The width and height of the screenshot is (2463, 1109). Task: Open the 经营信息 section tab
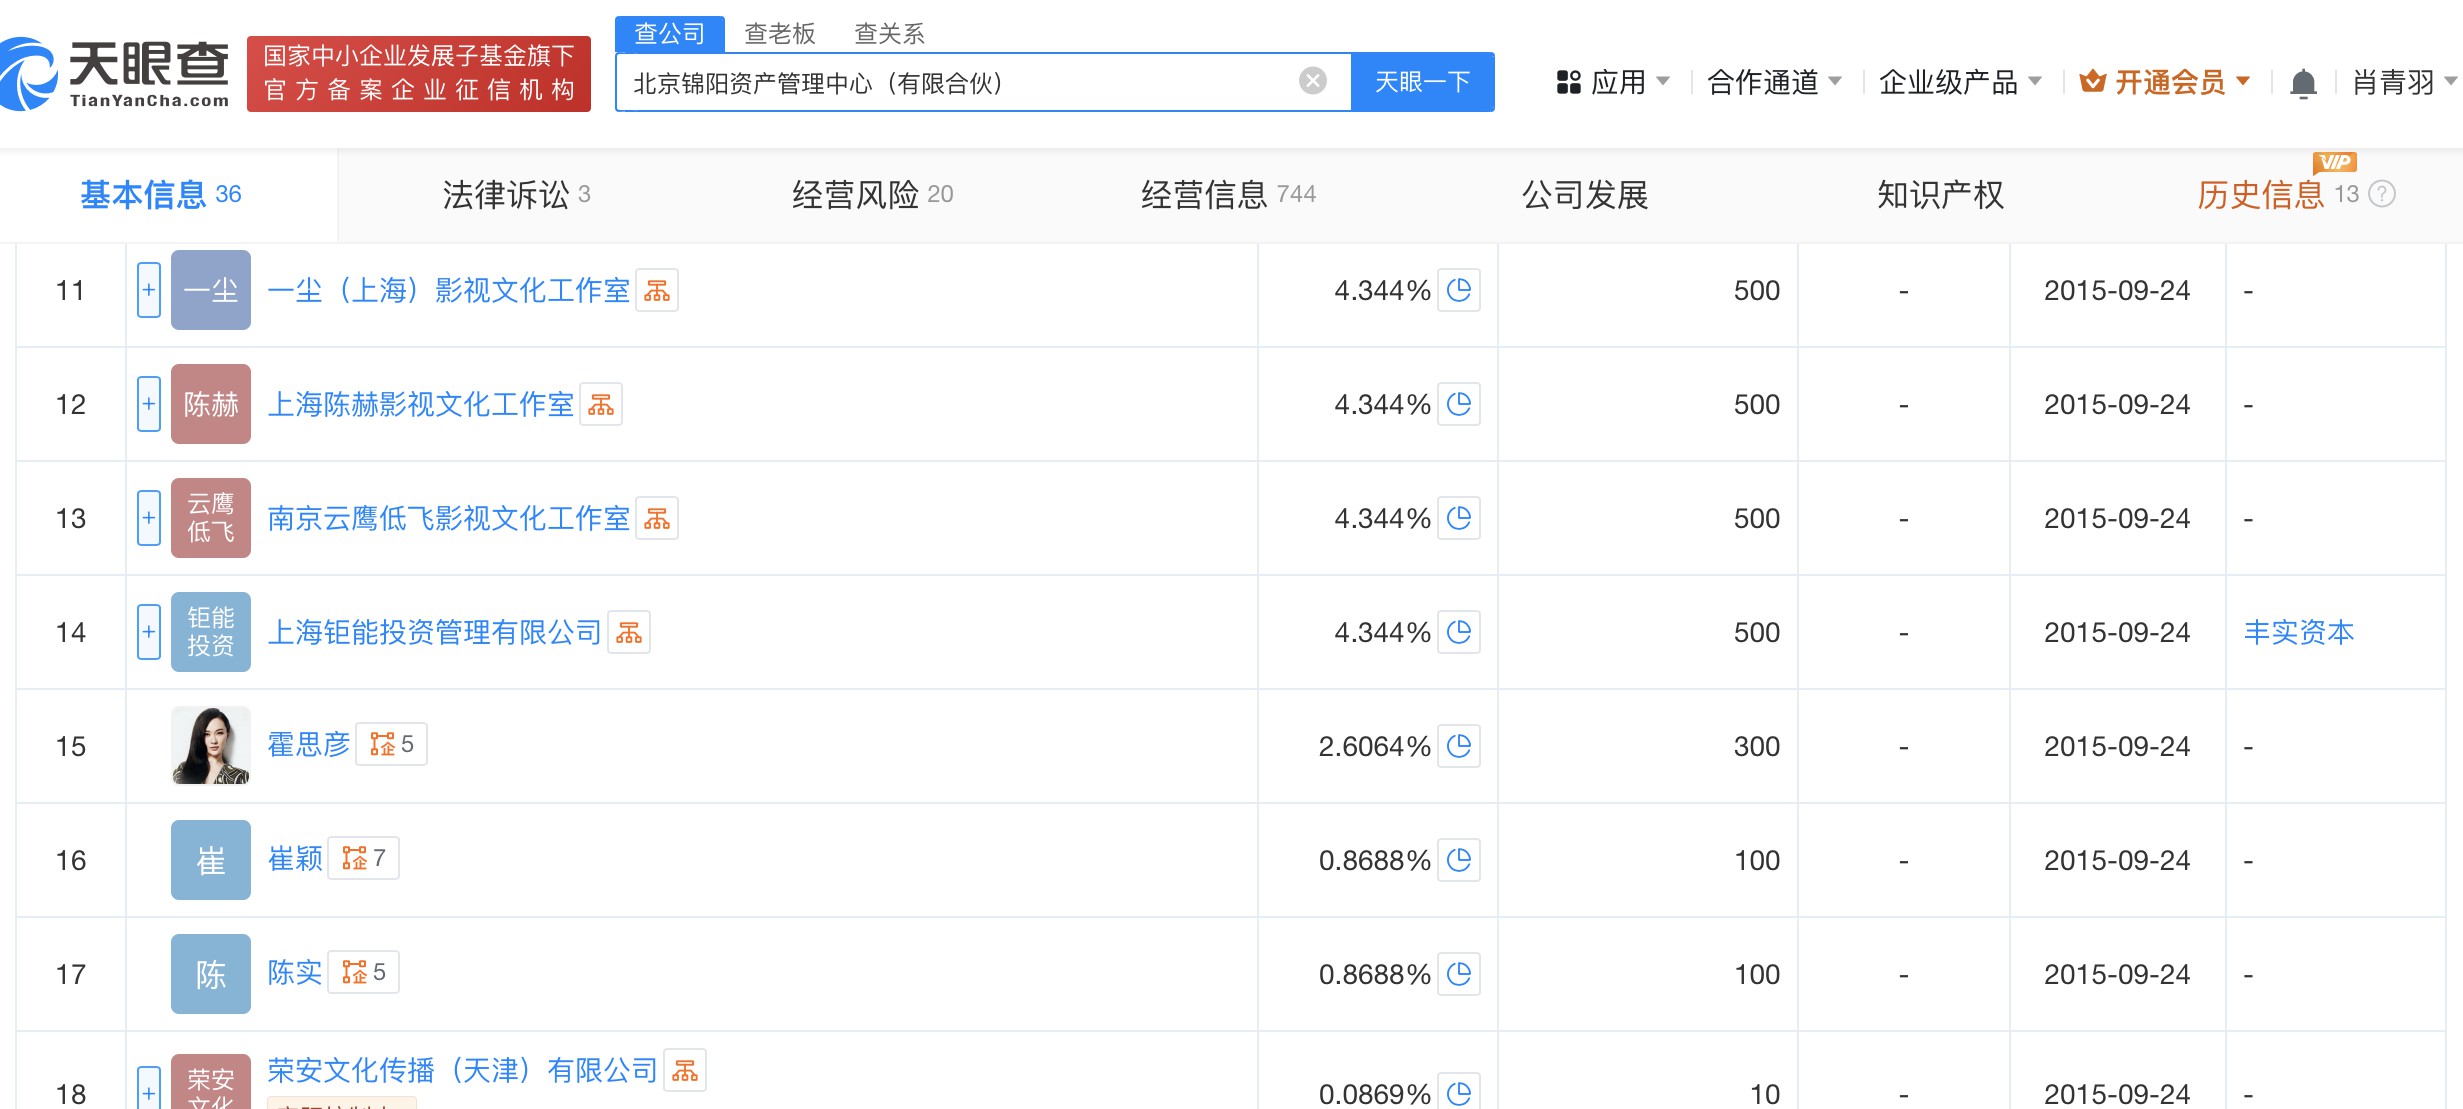point(1228,194)
